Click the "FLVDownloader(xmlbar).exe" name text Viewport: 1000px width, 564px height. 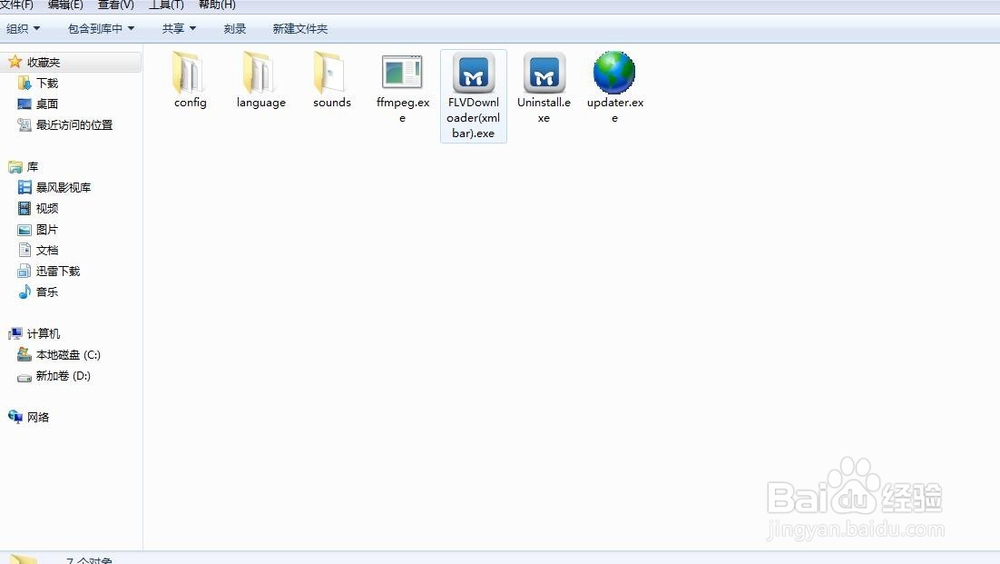[x=473, y=117]
